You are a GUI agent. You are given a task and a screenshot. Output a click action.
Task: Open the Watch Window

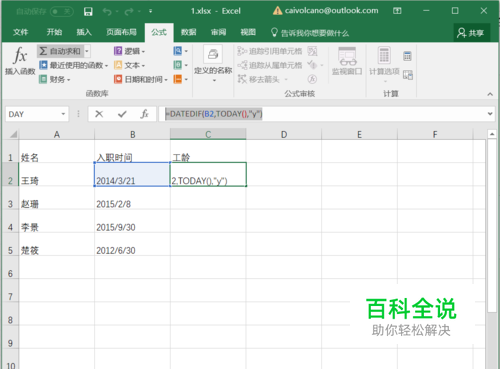pos(347,61)
